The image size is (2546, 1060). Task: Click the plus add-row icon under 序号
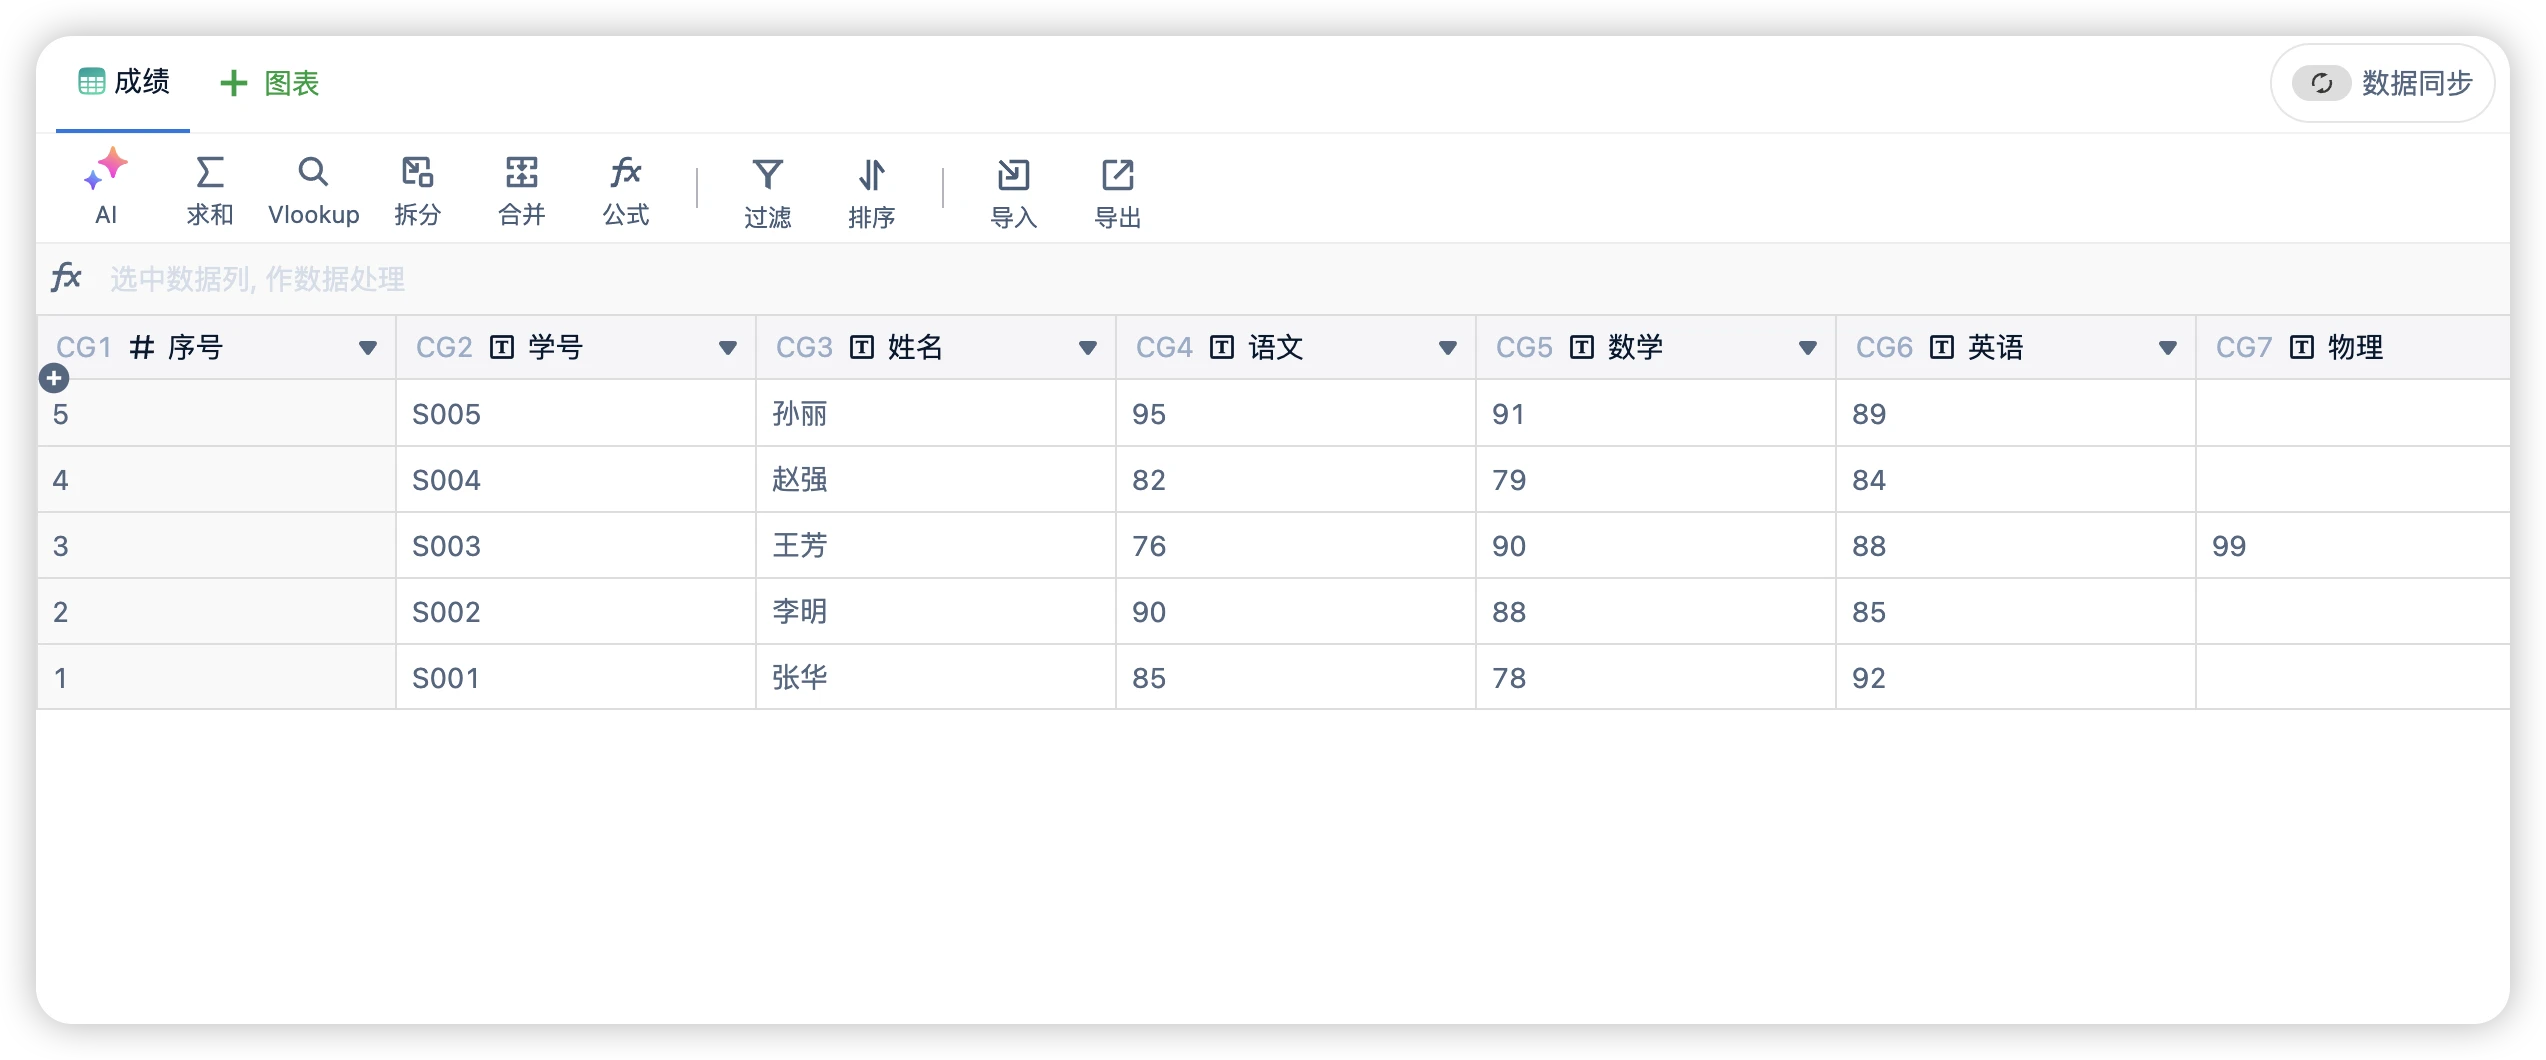tap(54, 379)
